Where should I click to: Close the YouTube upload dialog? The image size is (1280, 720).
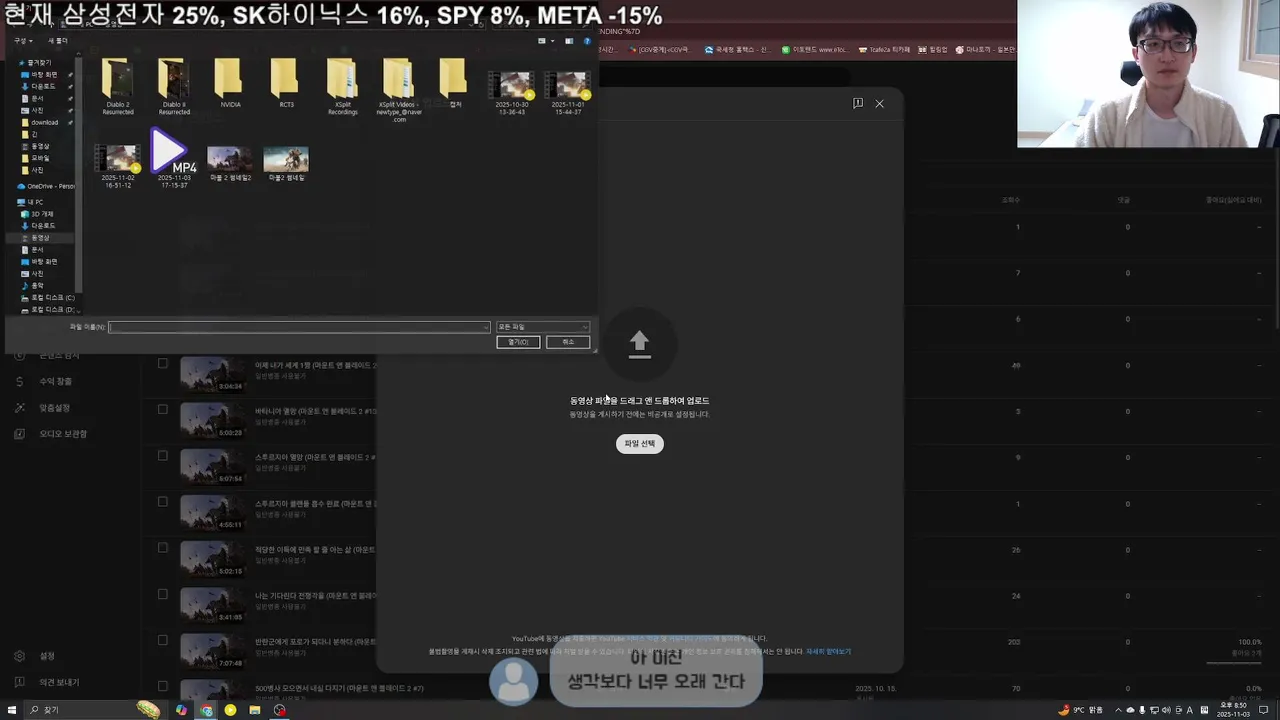(880, 103)
